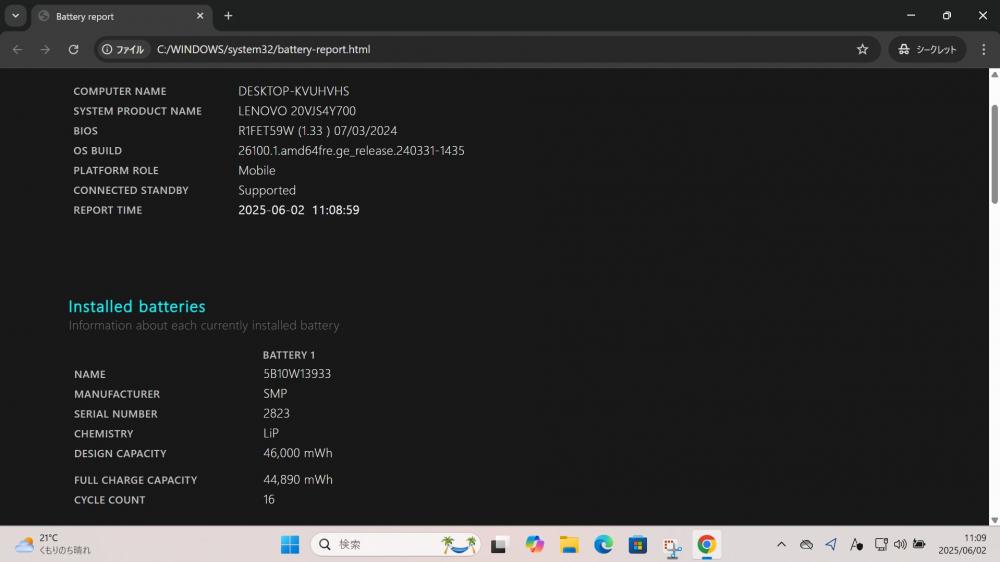Open the Windows Start menu
Screen dimensions: 1000x562
[x=290, y=544]
